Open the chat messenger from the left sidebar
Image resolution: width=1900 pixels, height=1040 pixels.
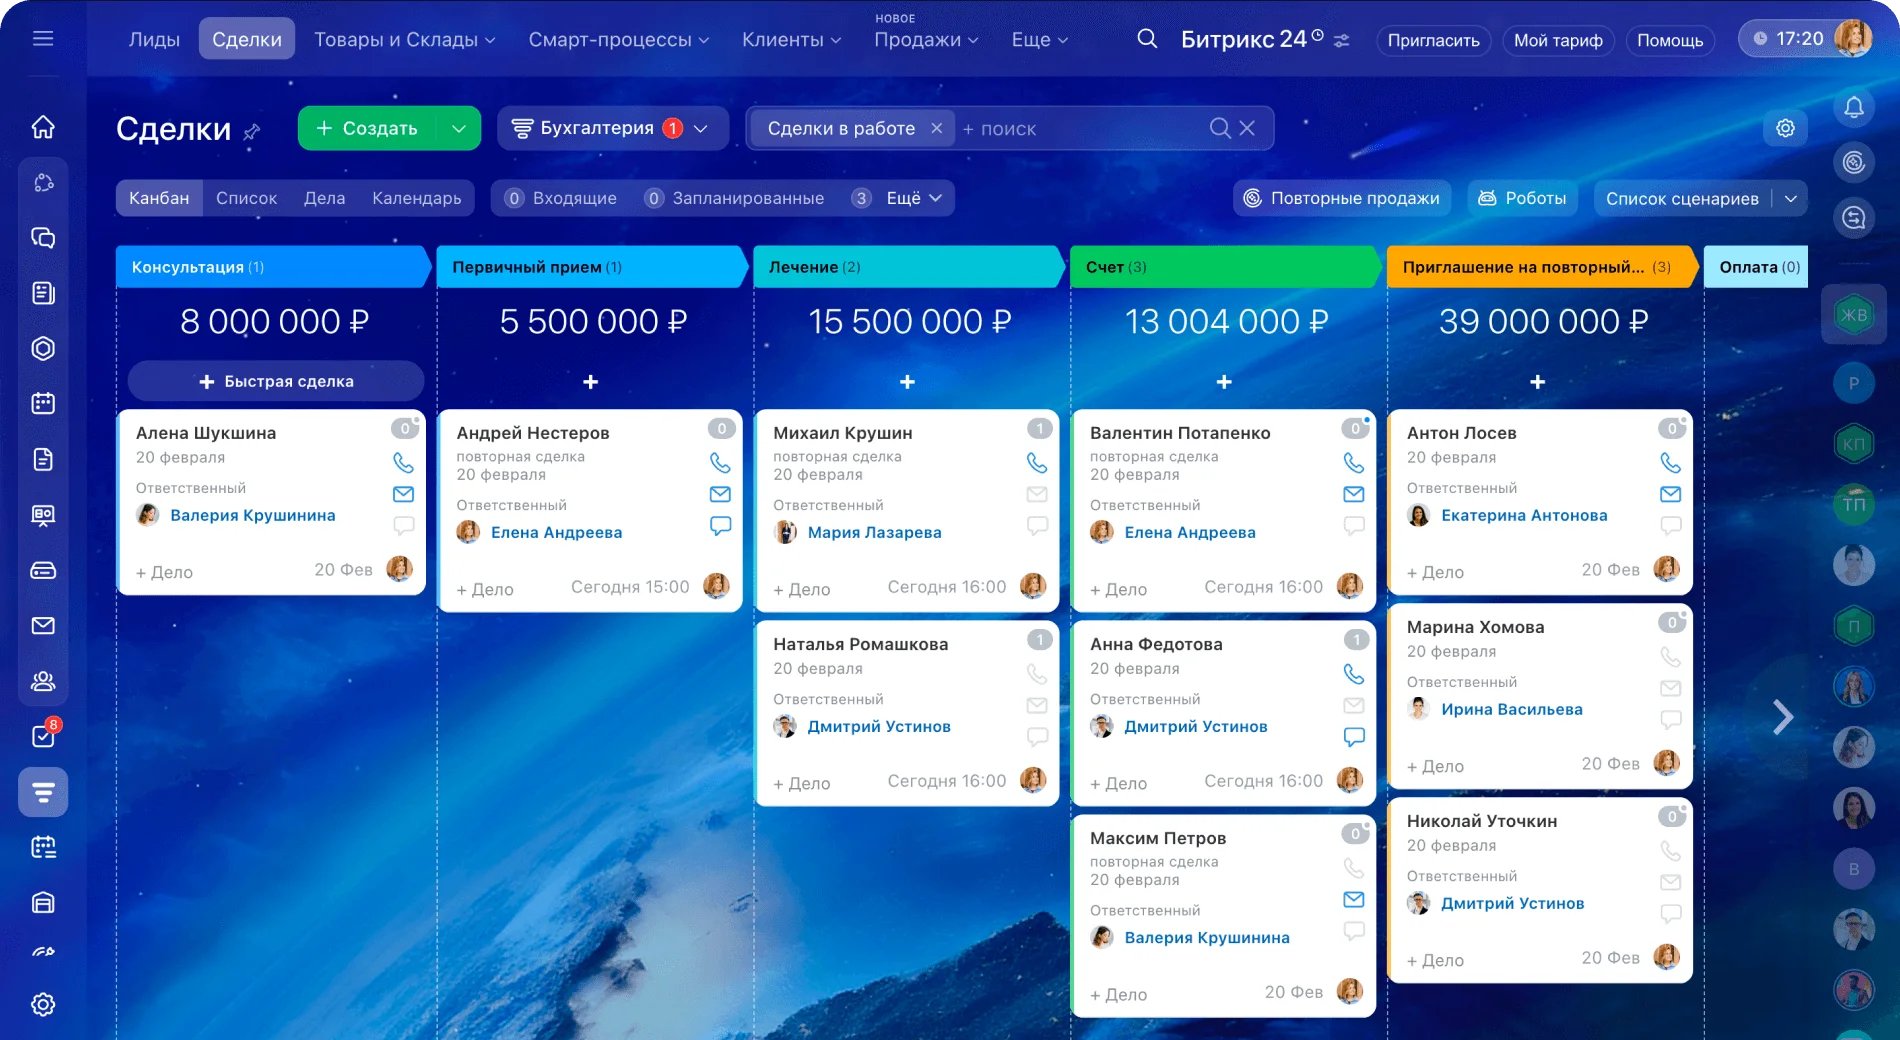42,239
